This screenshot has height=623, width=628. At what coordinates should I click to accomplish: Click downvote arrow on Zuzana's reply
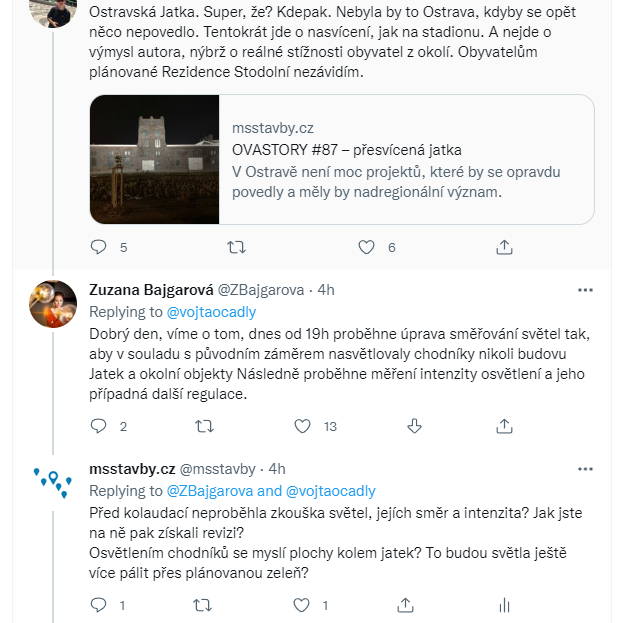coord(415,426)
